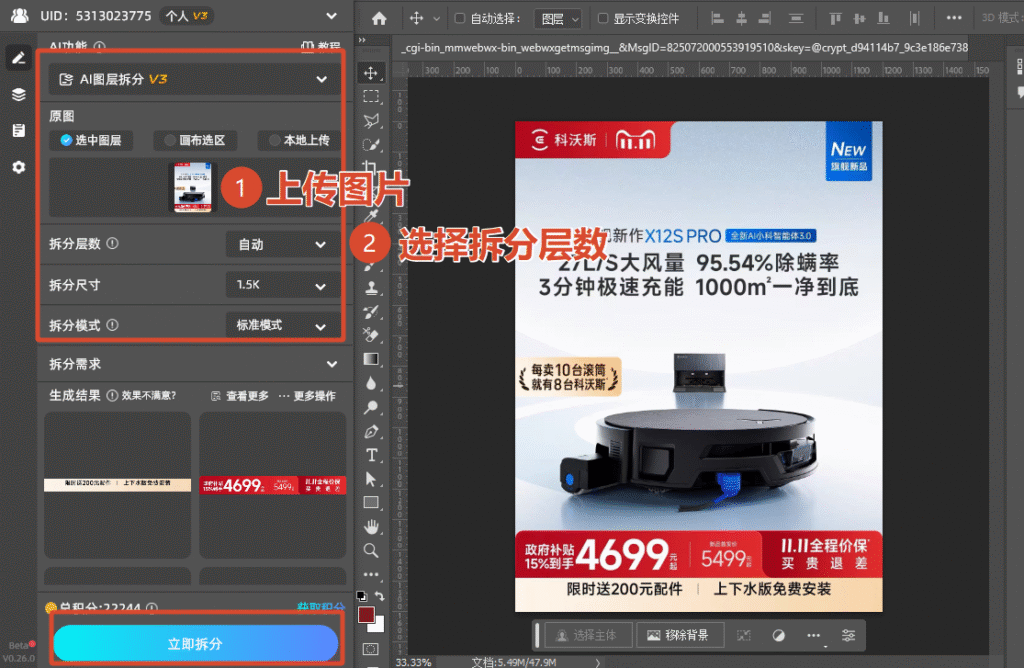Switch to the _cgi-bin_mmwebwx document tab

tap(684, 48)
